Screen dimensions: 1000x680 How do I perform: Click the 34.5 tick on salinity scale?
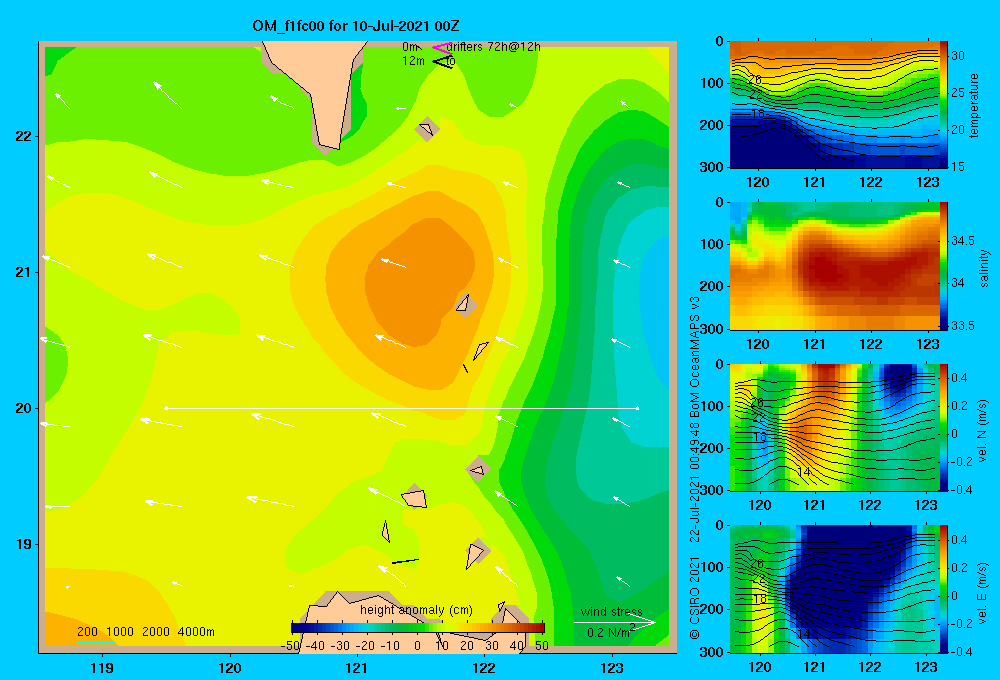[x=962, y=240]
